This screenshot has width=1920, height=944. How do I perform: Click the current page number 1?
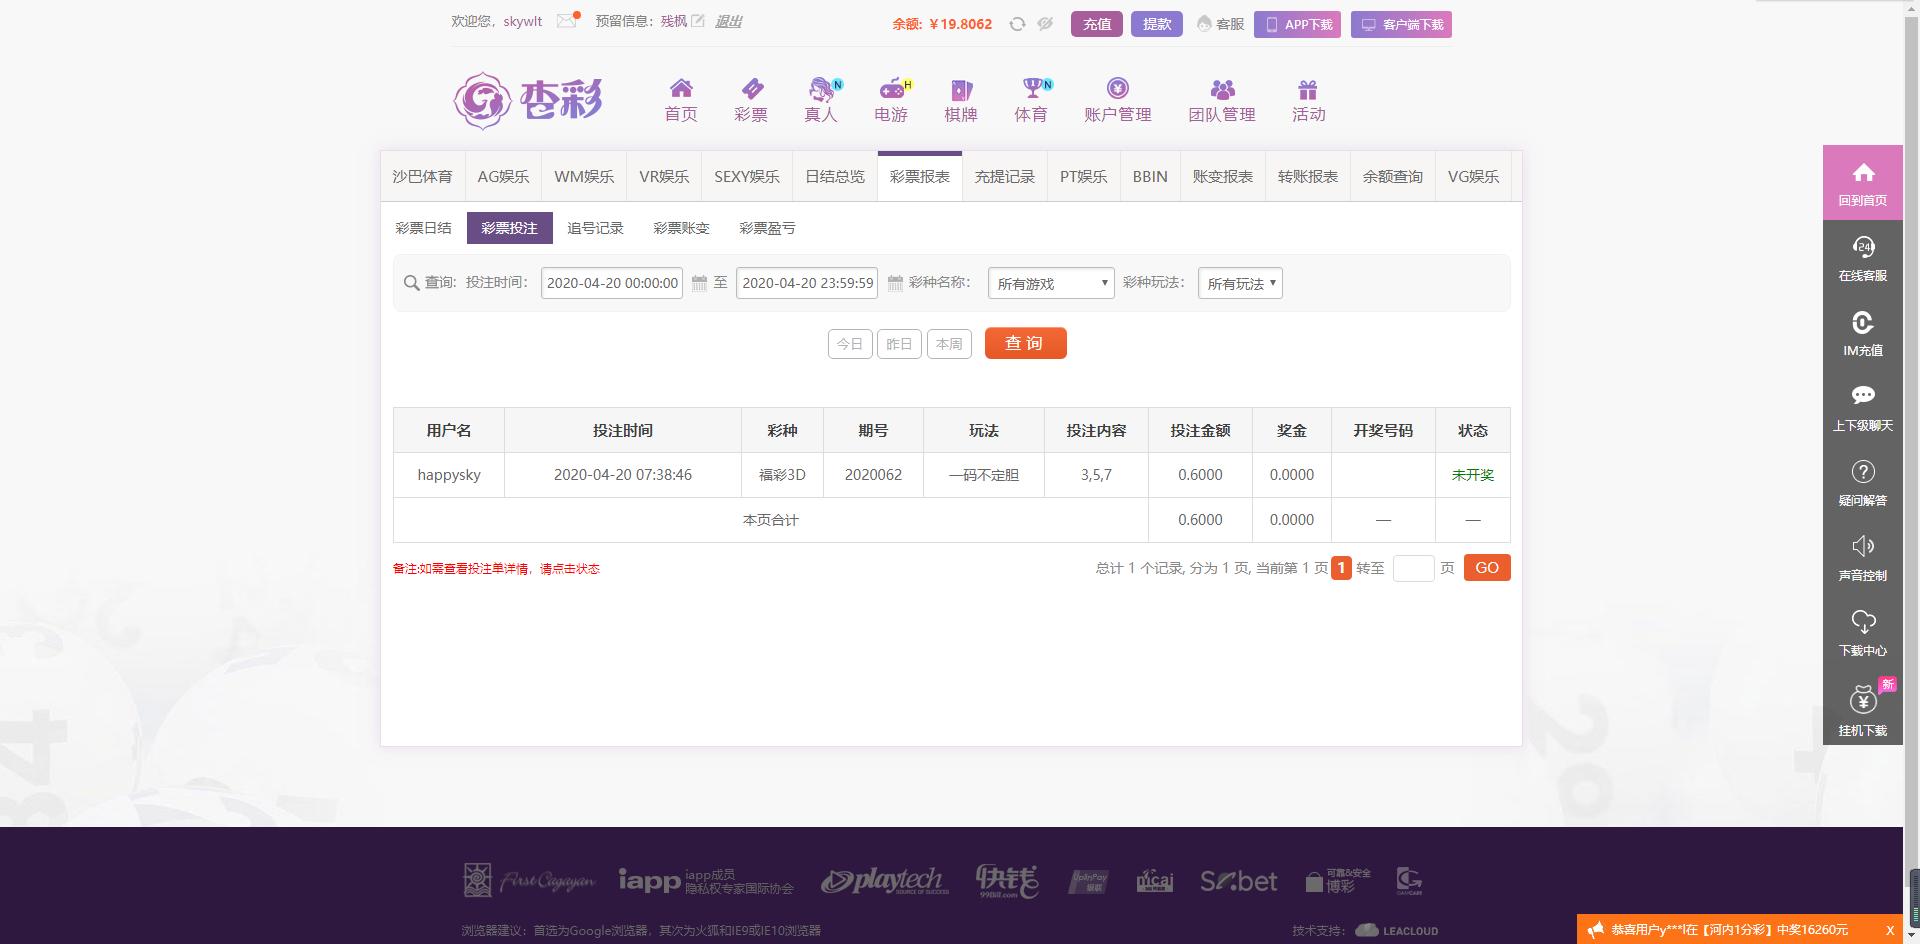pos(1341,568)
